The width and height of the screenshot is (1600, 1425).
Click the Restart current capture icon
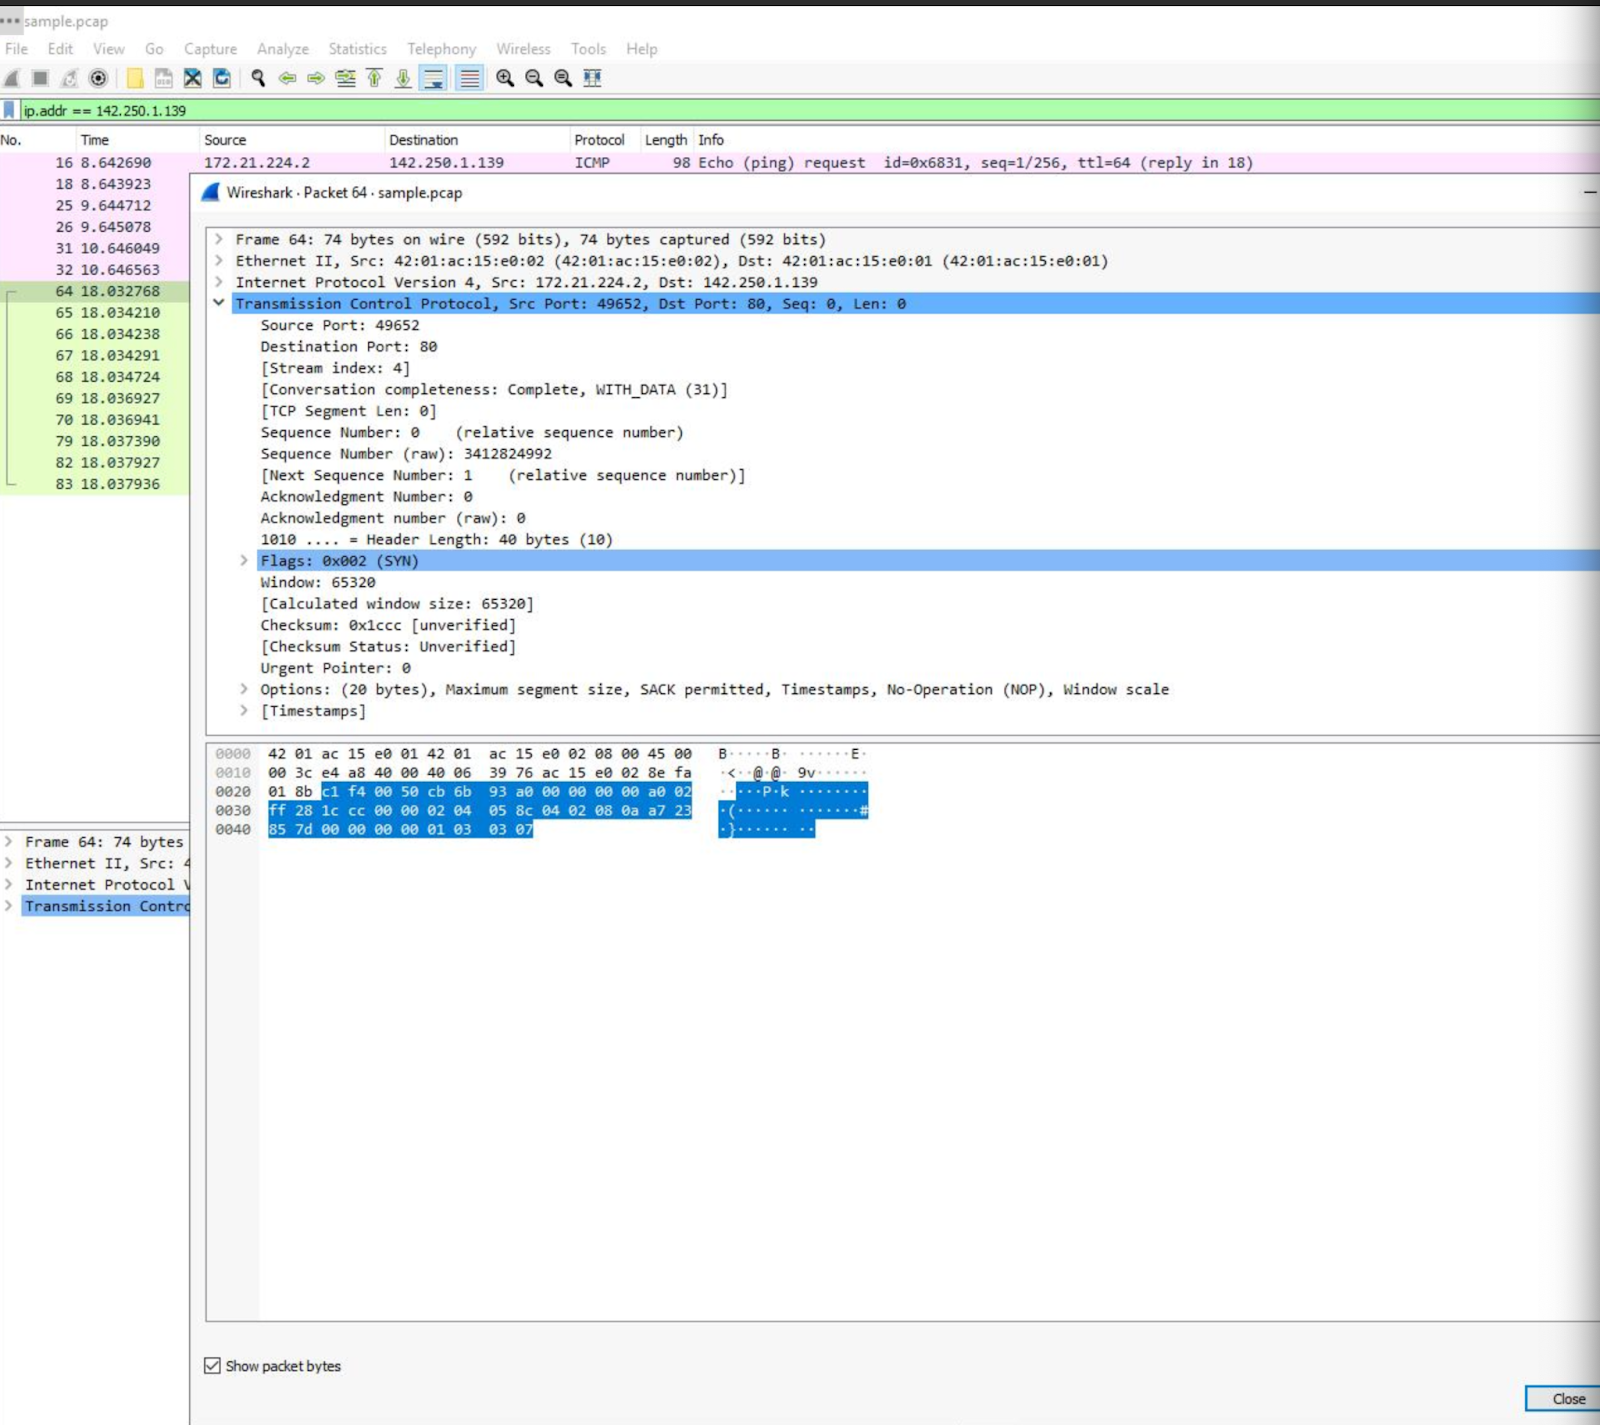(x=69, y=78)
